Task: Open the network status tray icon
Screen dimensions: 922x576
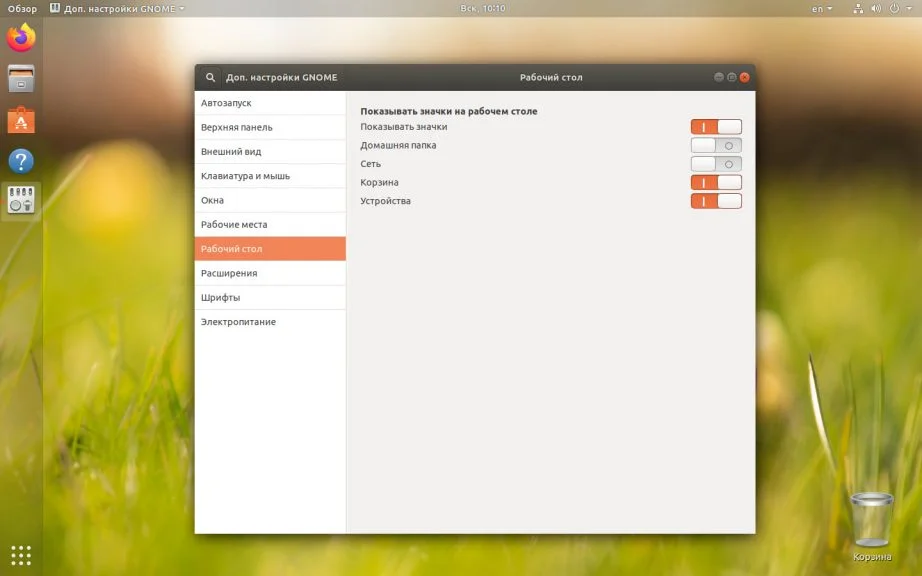Action: [x=858, y=8]
